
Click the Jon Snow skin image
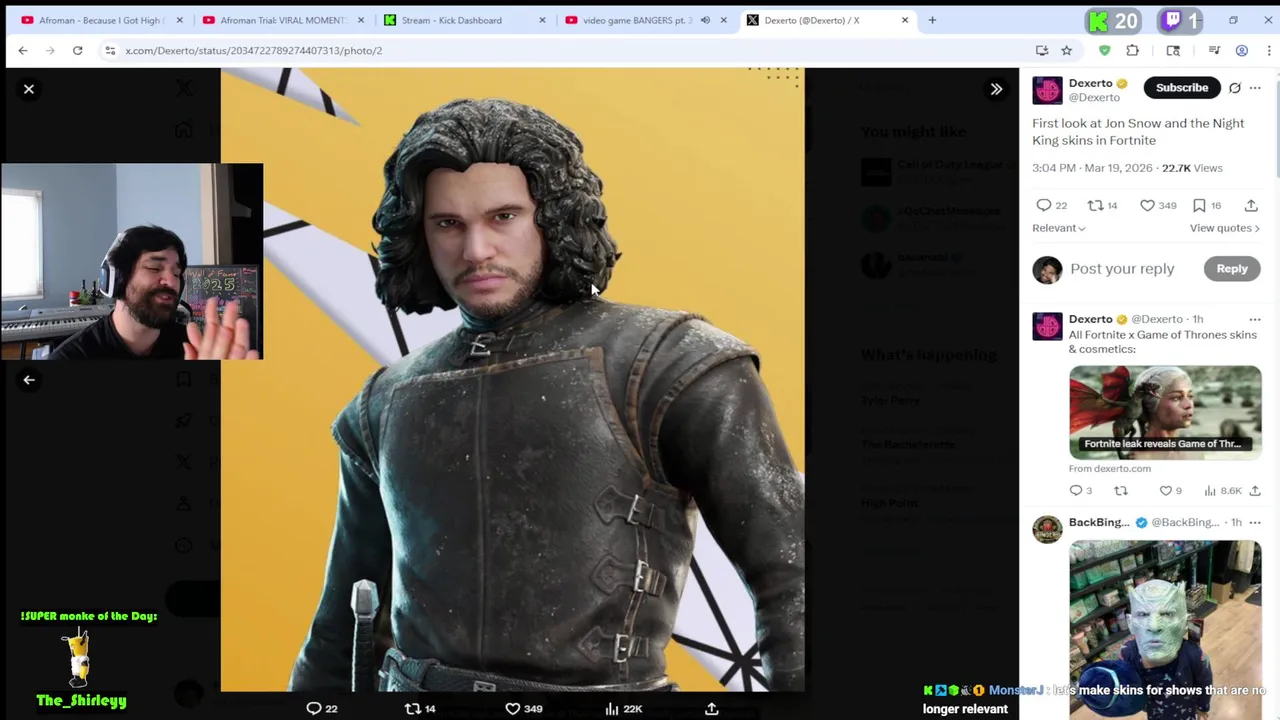coord(512,380)
